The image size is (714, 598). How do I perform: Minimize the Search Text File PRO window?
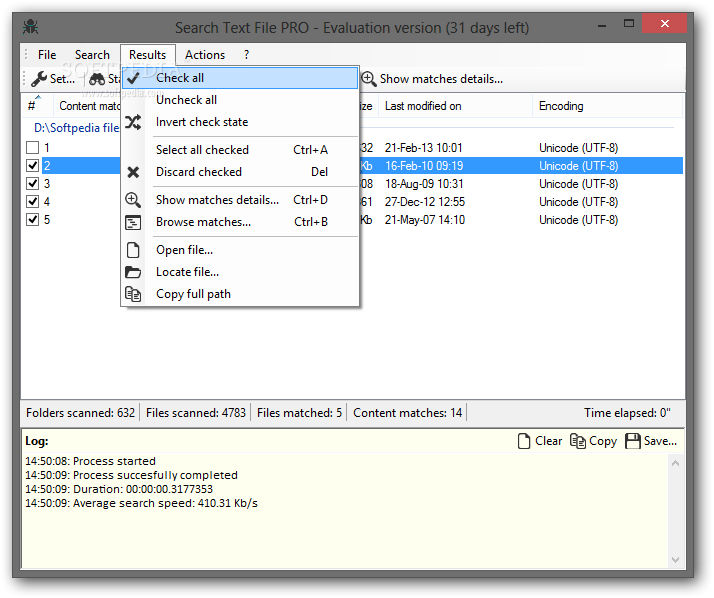coord(602,25)
